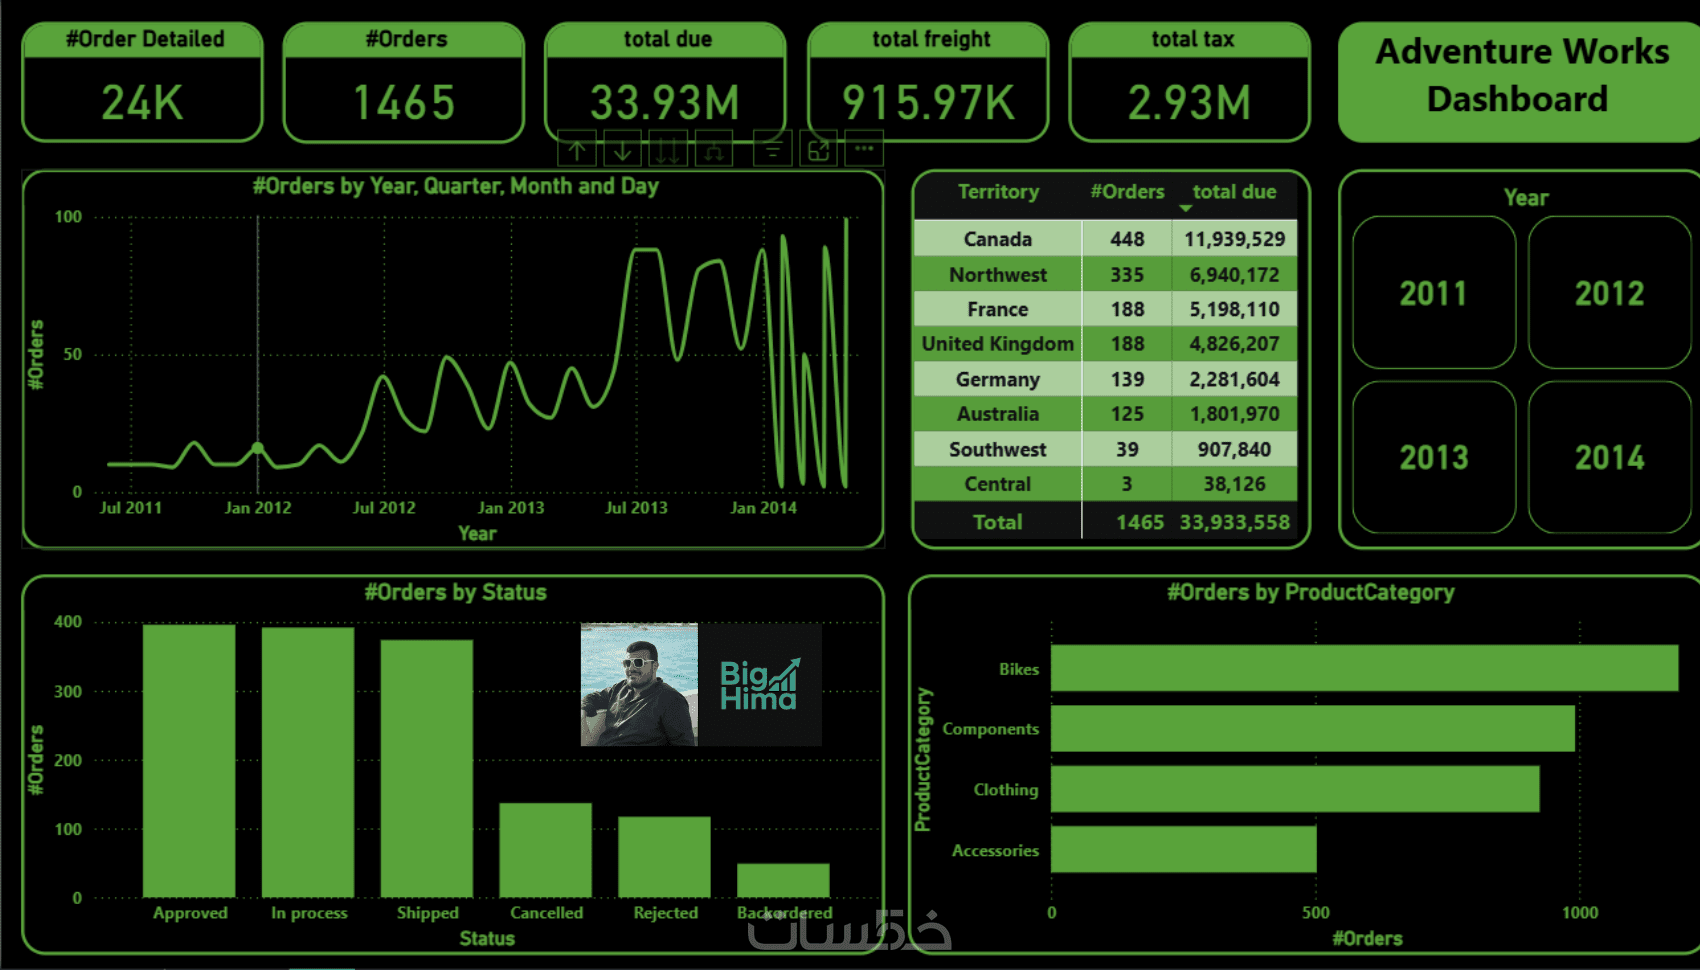Click the 335 orders value for Northwest
Viewport: 1700px width, 970px height.
1127,274
